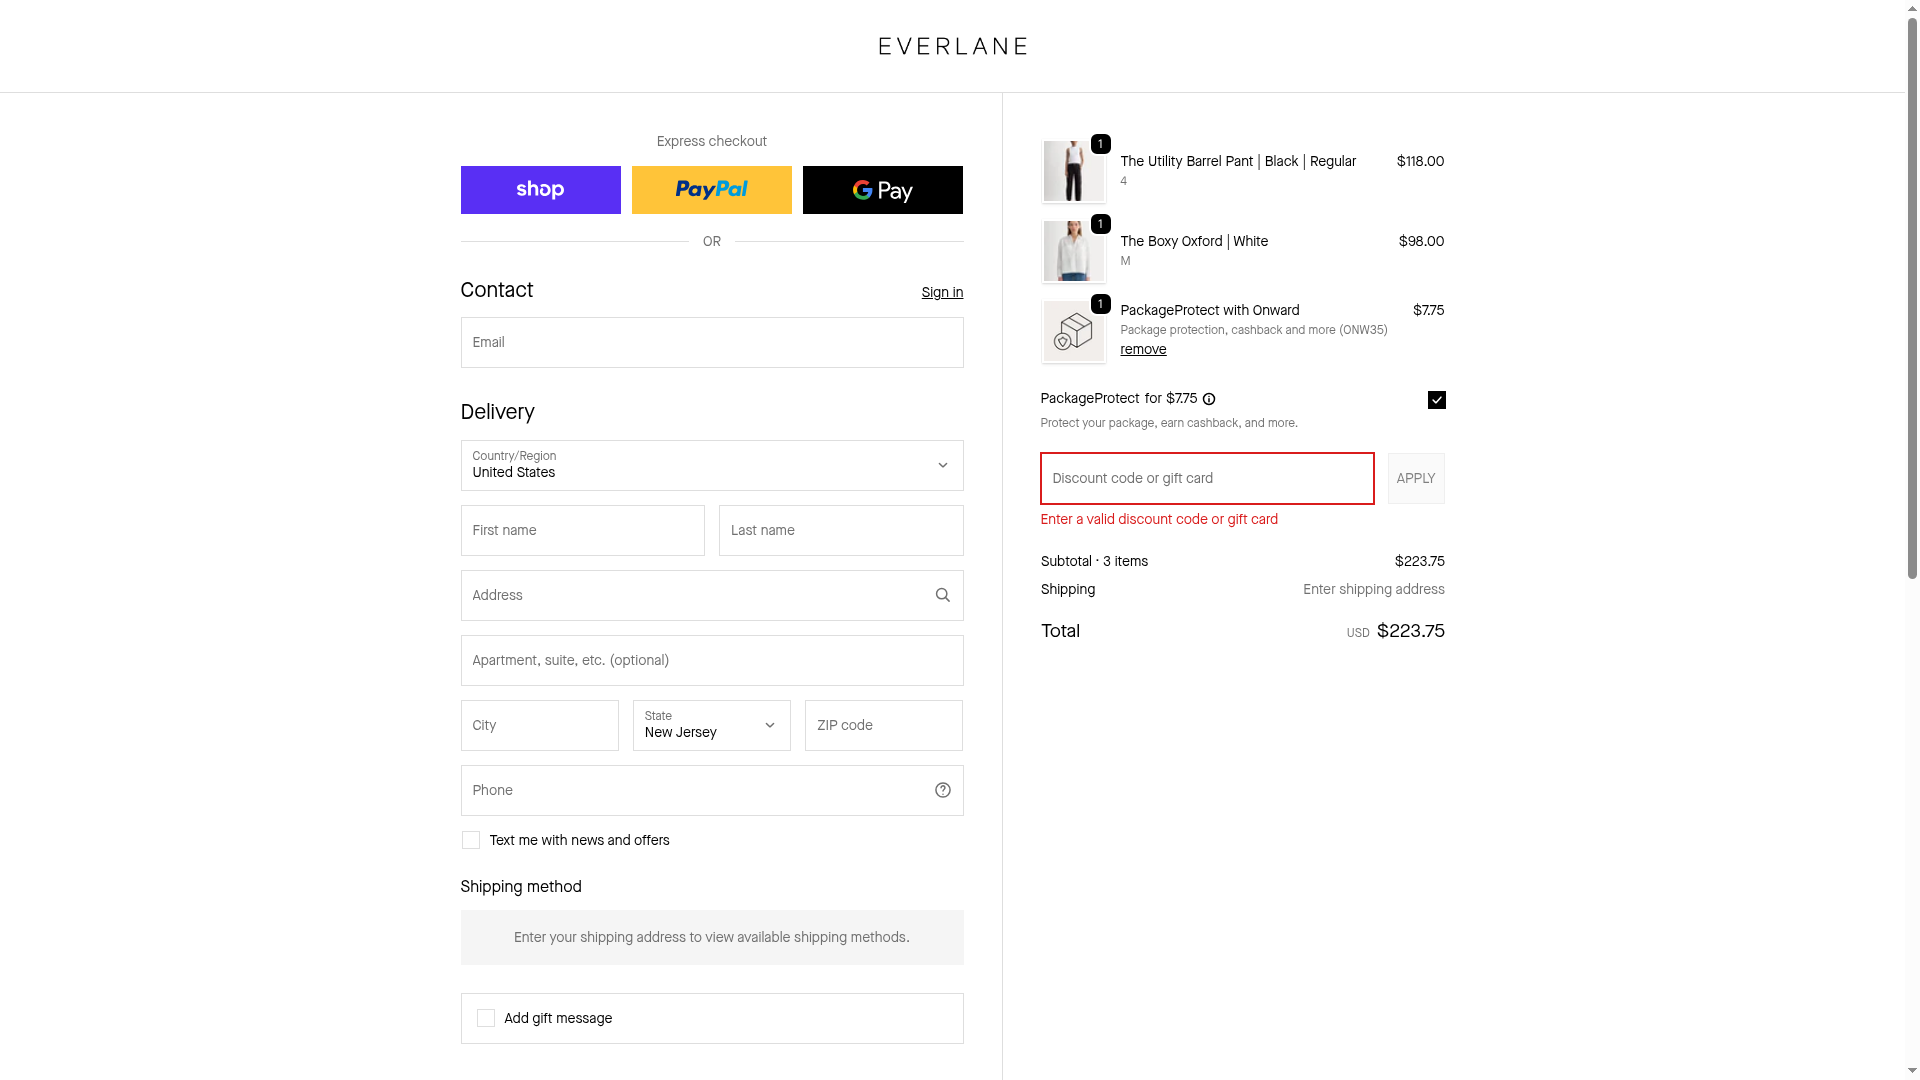The height and width of the screenshot is (1080, 1920).
Task: Click the Shop Pay express checkout button
Action: pos(540,190)
